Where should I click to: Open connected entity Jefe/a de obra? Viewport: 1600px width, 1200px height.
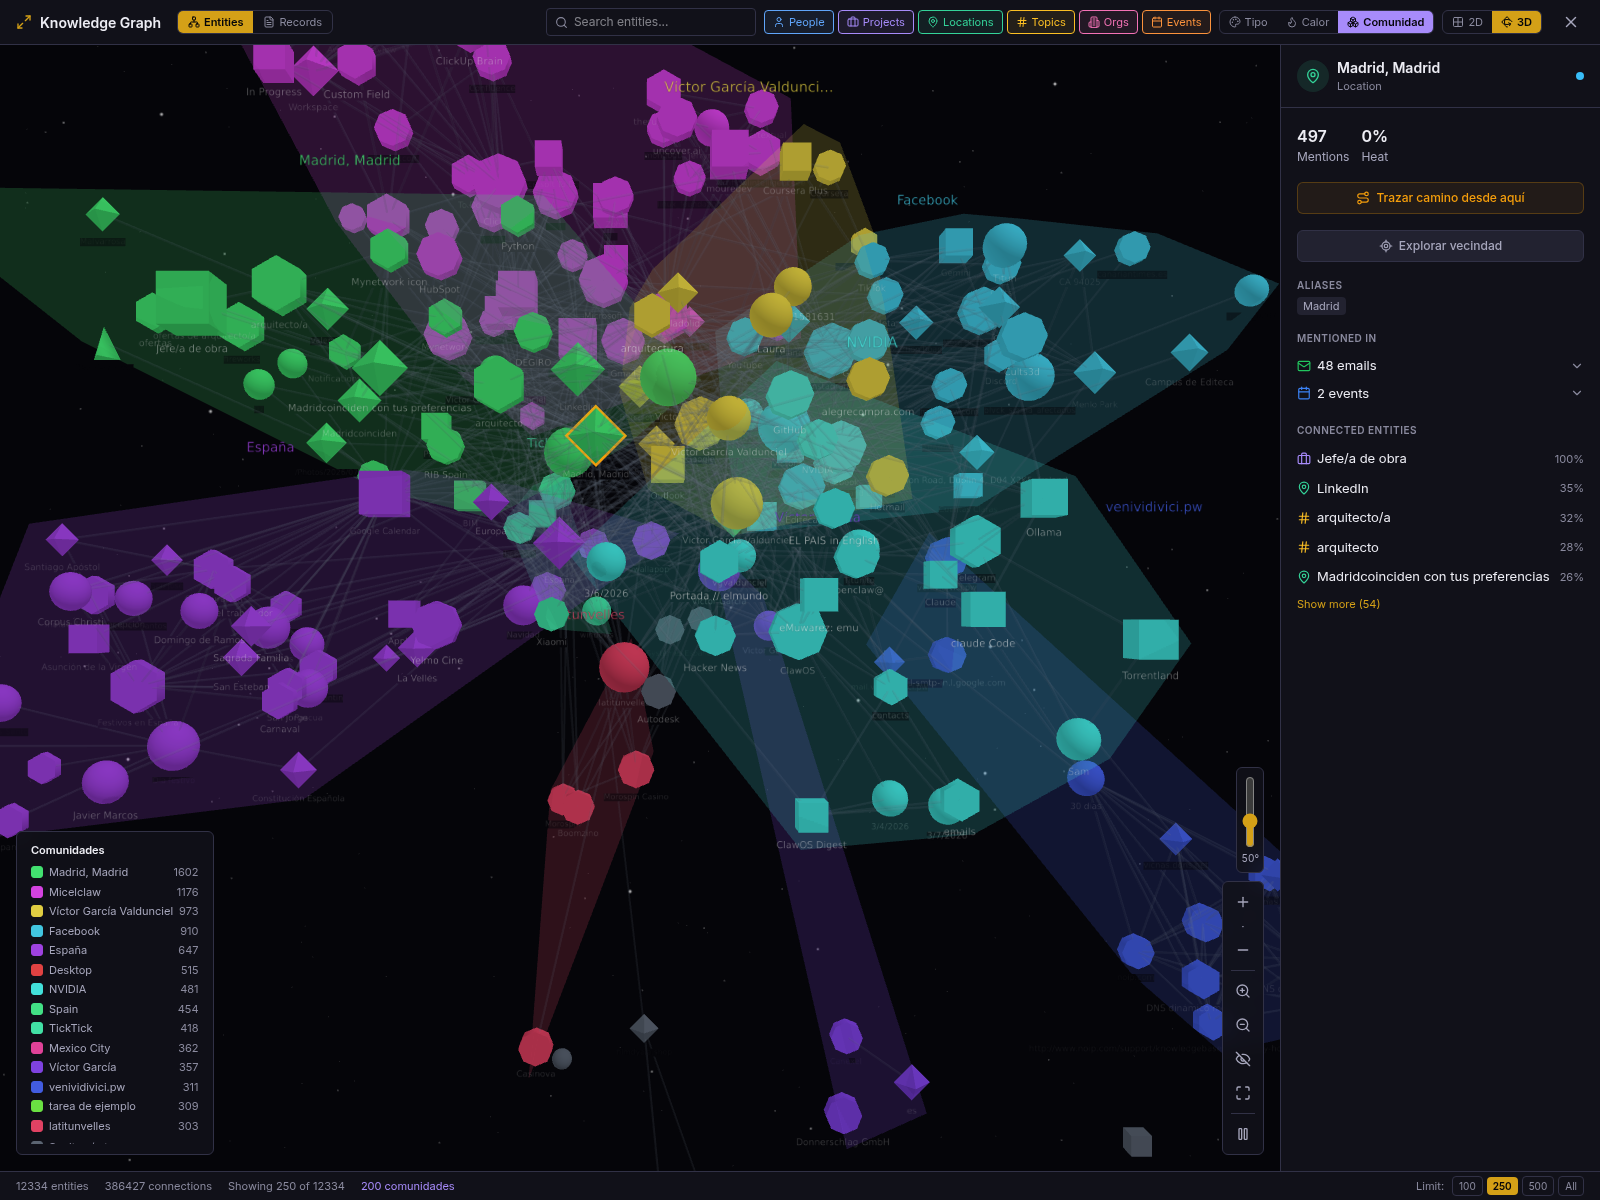pyautogui.click(x=1440, y=459)
